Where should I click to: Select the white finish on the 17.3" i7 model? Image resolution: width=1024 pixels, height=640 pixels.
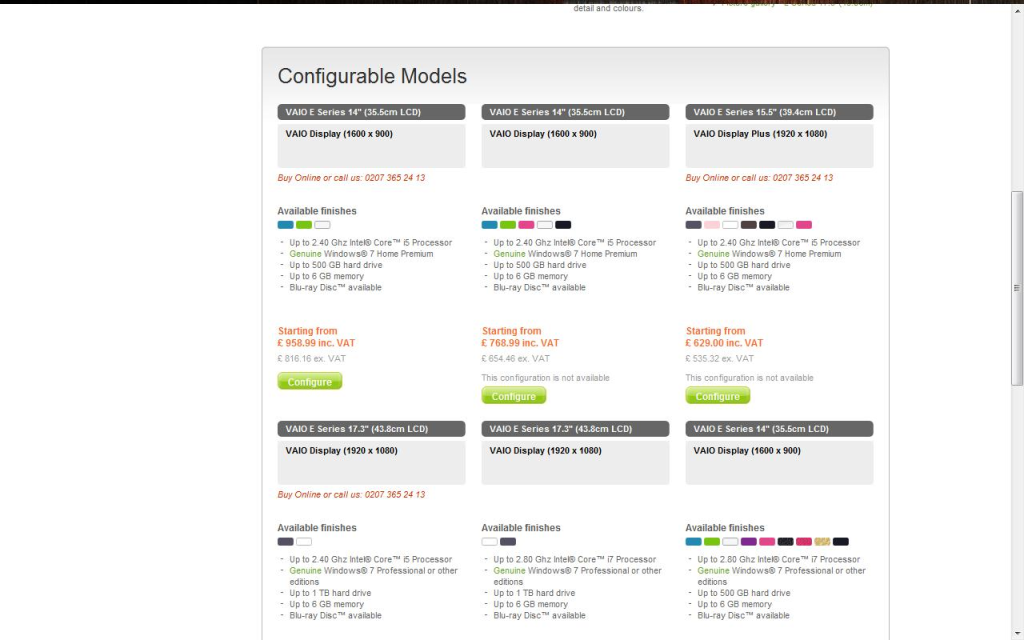[x=489, y=541]
